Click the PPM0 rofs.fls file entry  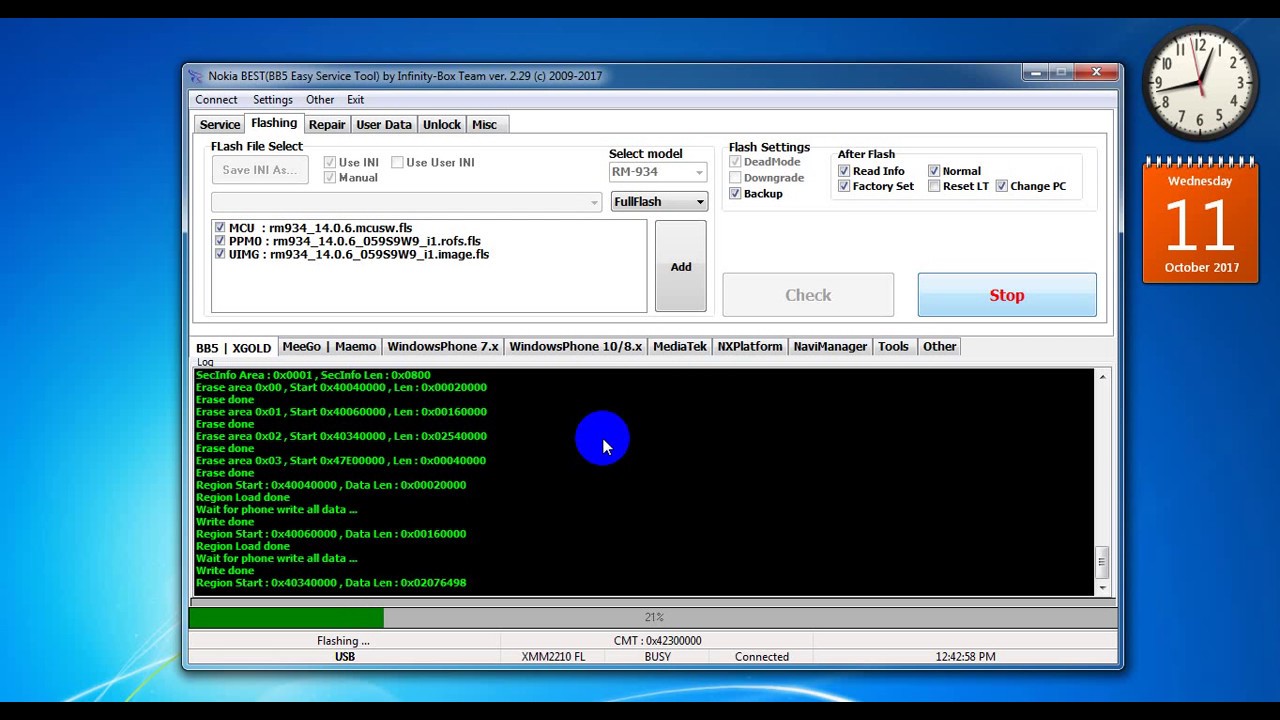point(354,241)
